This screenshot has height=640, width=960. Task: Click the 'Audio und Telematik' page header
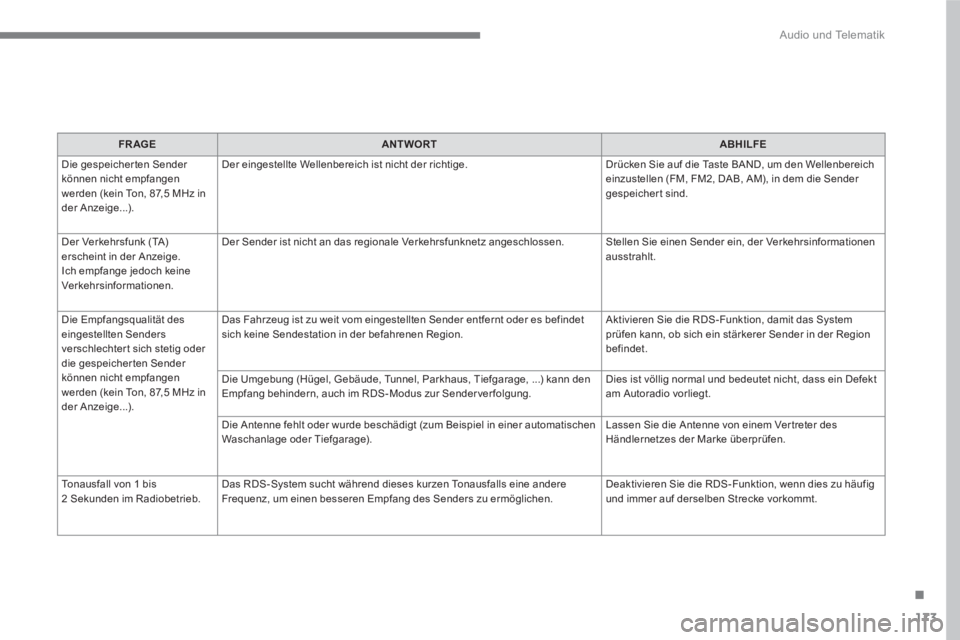click(x=831, y=35)
